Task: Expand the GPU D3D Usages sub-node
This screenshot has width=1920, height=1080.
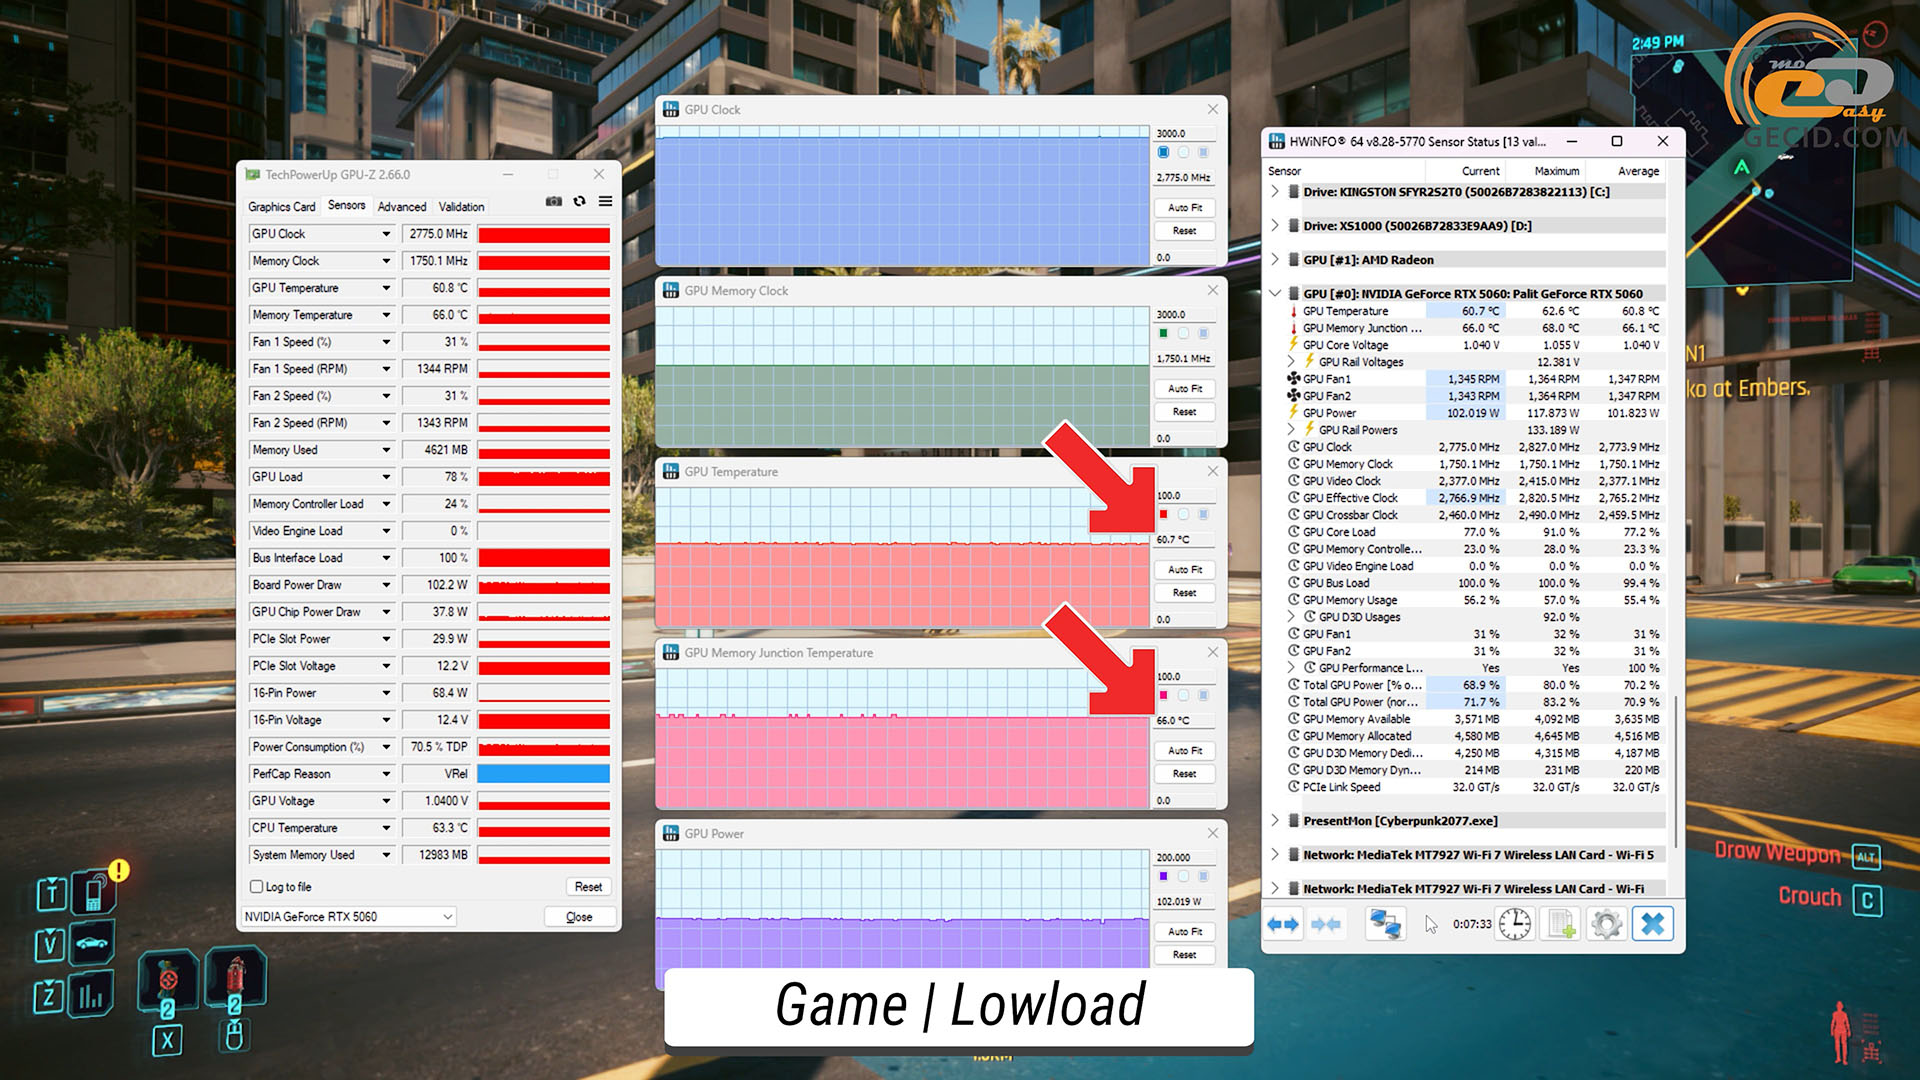Action: click(1291, 617)
